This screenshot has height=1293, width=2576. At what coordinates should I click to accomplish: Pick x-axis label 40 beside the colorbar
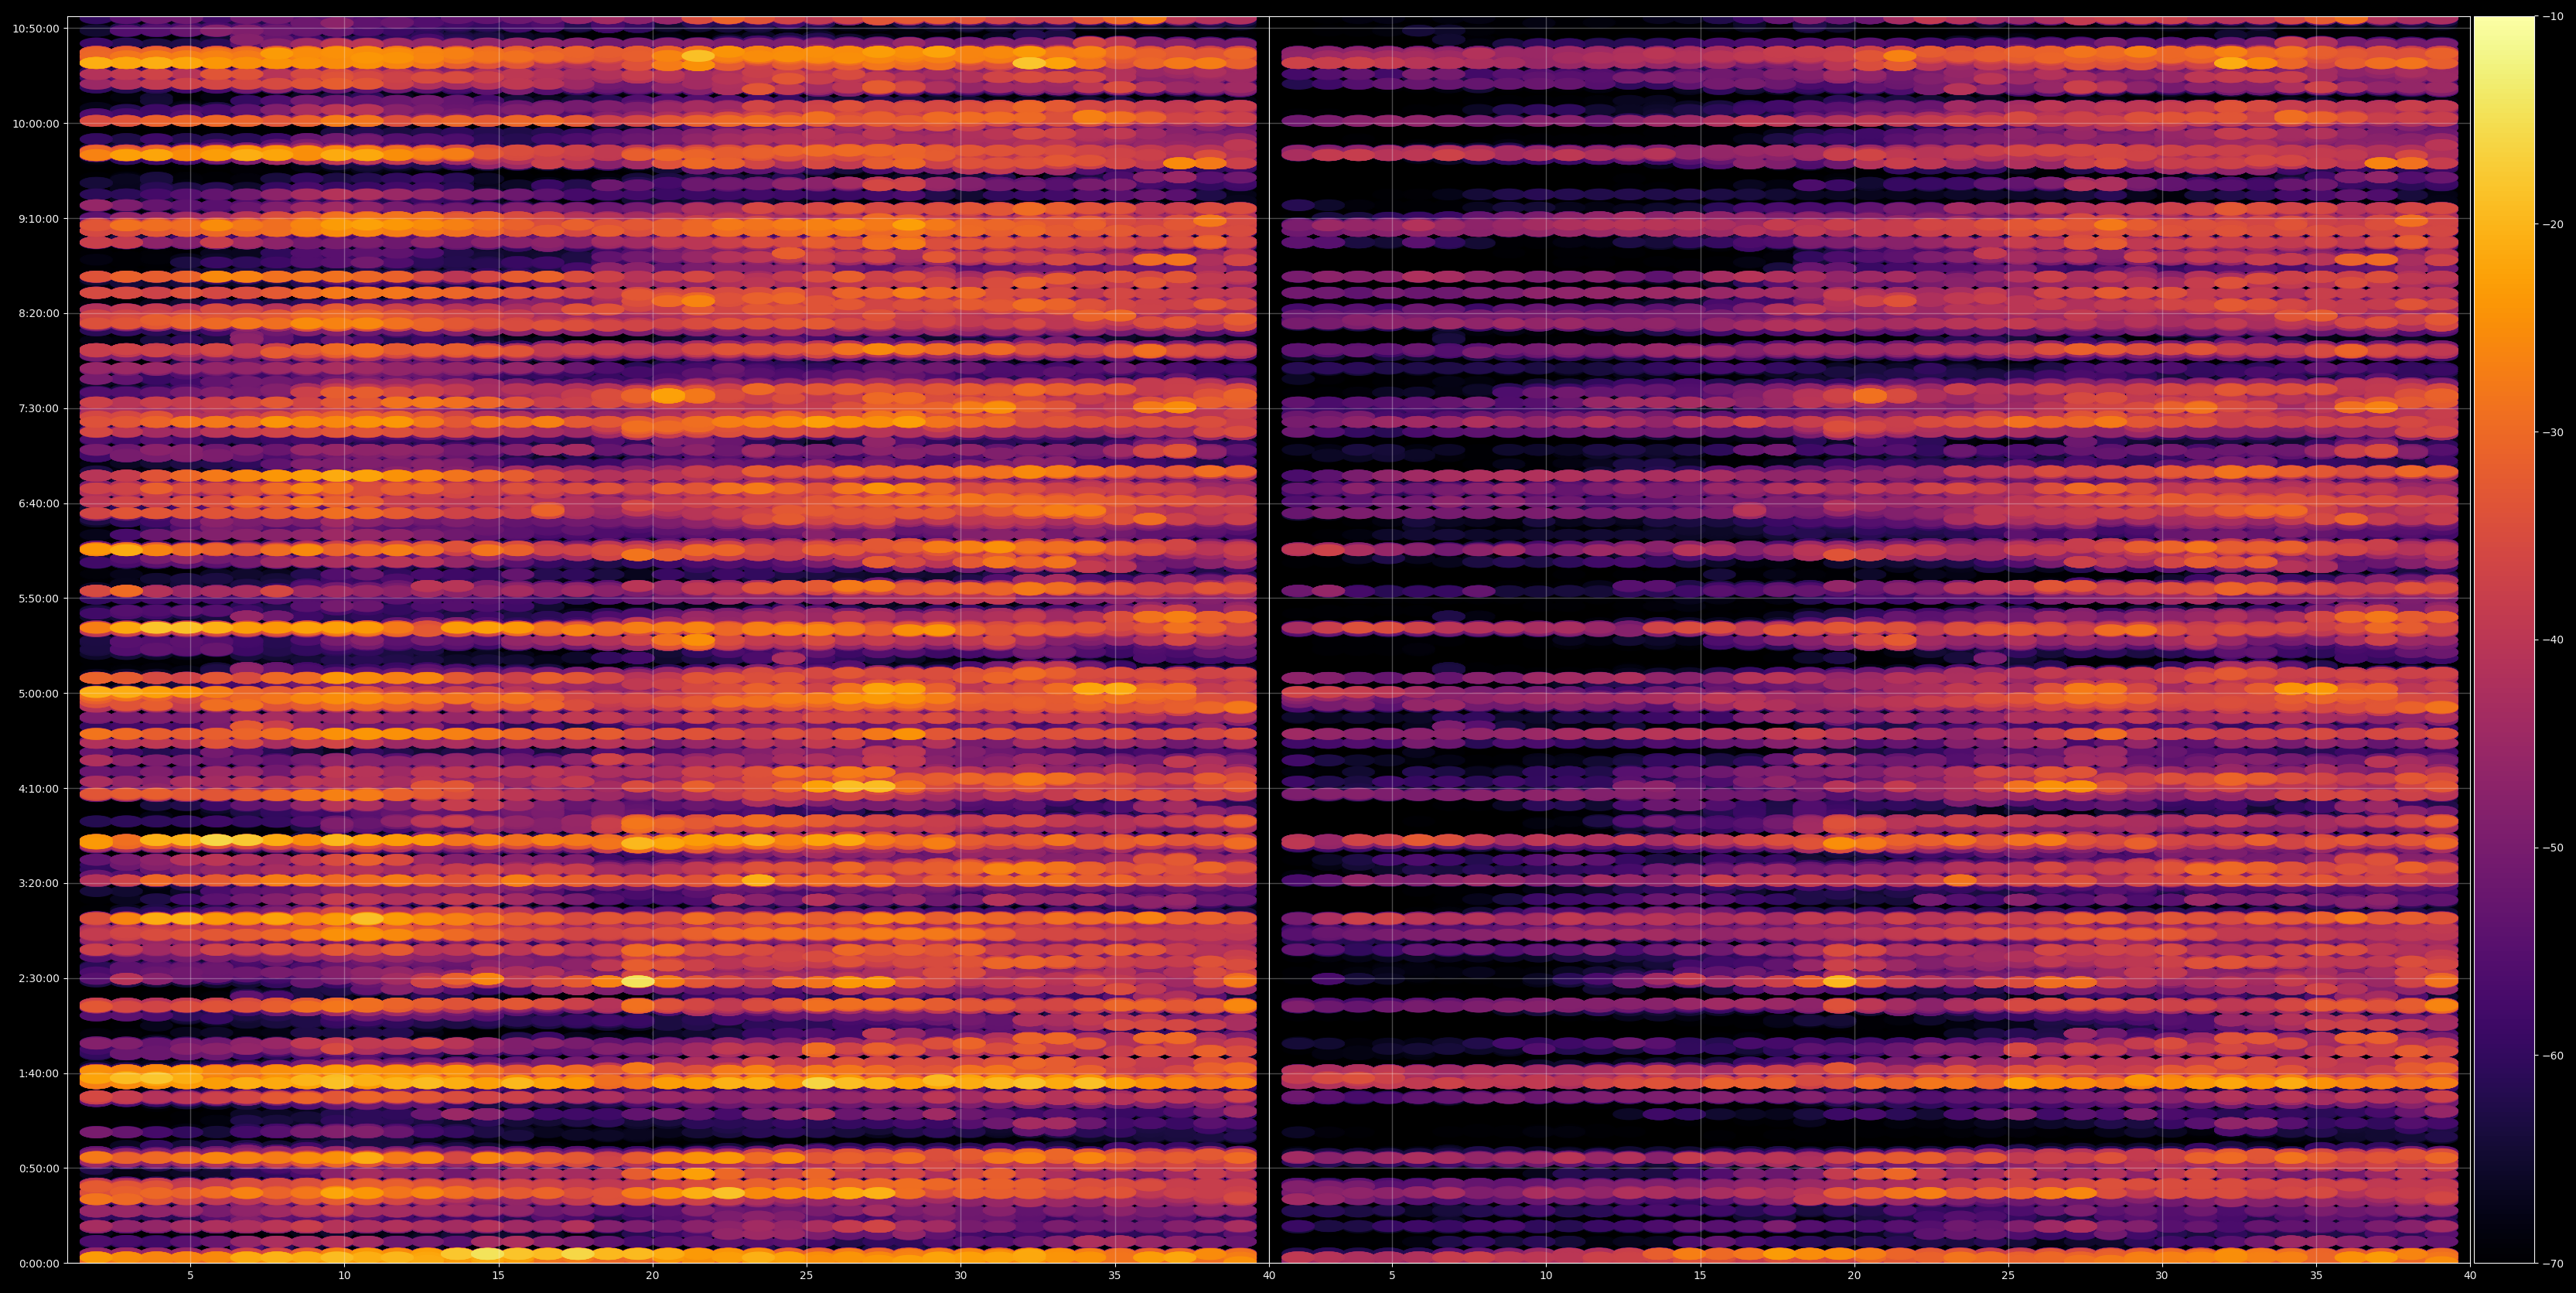[x=2469, y=1276]
